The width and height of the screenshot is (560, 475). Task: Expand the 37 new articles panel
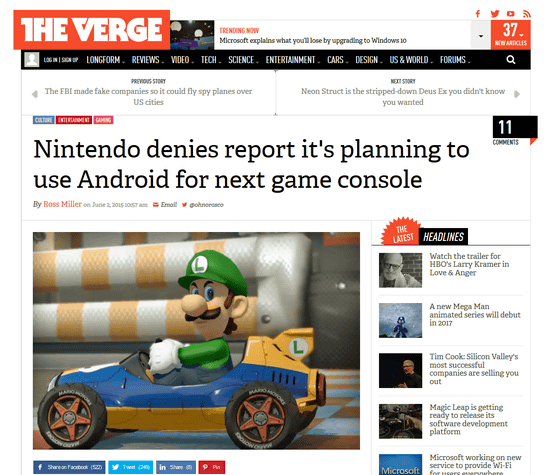coord(511,35)
